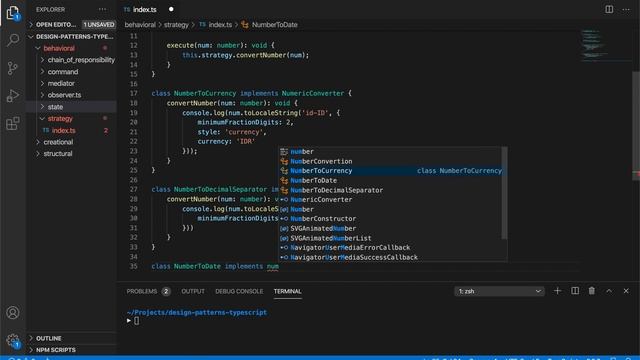Collapse the behavioral folder
Screen dimensions: 640x360
pos(71,48)
